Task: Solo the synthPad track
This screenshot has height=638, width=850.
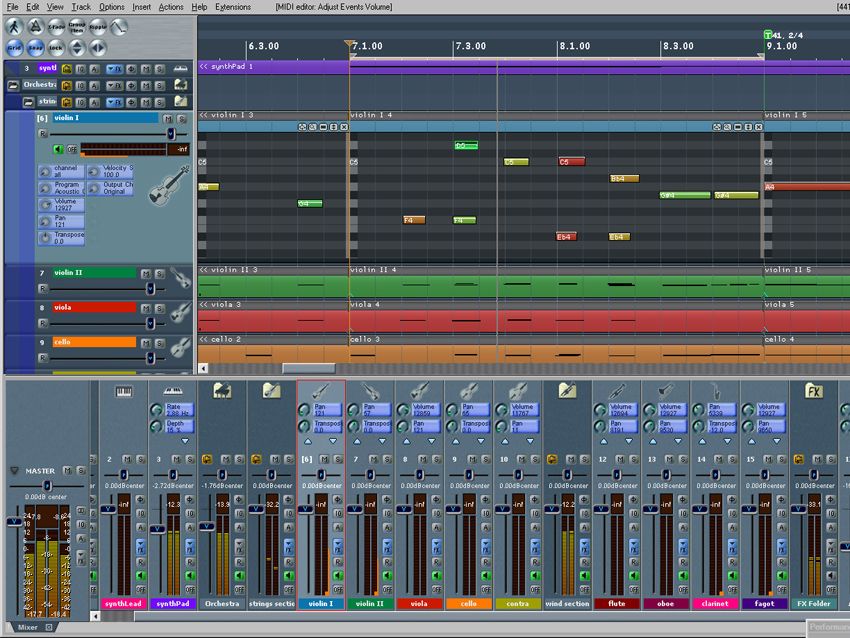Action: [160, 69]
